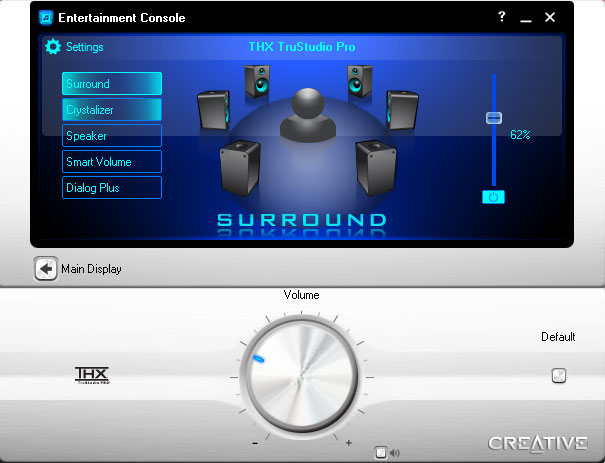Open the Surround settings tab

[x=111, y=84]
